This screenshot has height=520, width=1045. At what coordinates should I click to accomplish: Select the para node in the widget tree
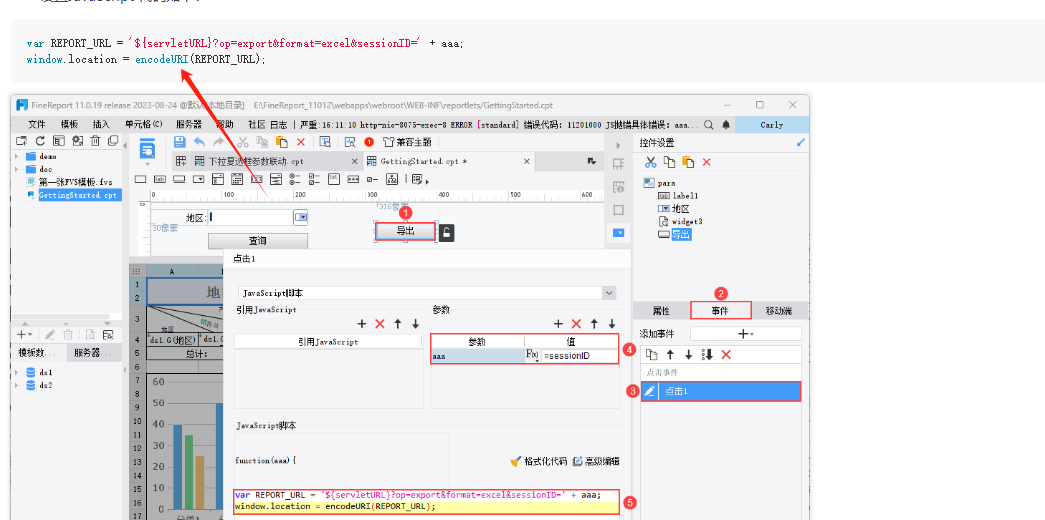[660, 183]
